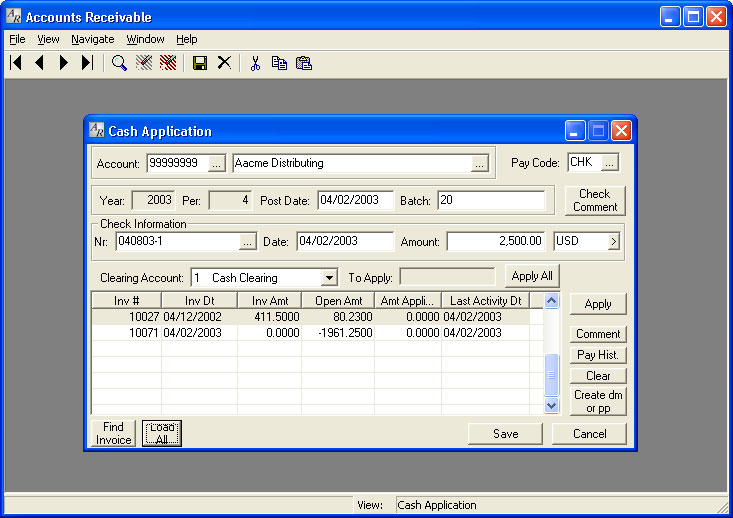The image size is (733, 518).
Task: Click the Apply button
Action: [x=598, y=304]
